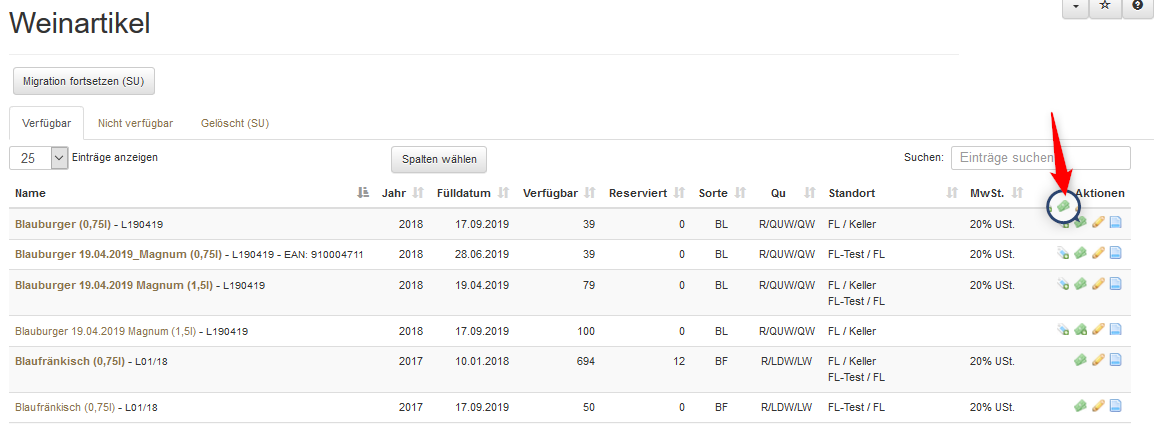Viewport: 1157px width, 424px height.
Task: Click money icon in Blaufränkisch 694 row
Action: click(x=1080, y=360)
